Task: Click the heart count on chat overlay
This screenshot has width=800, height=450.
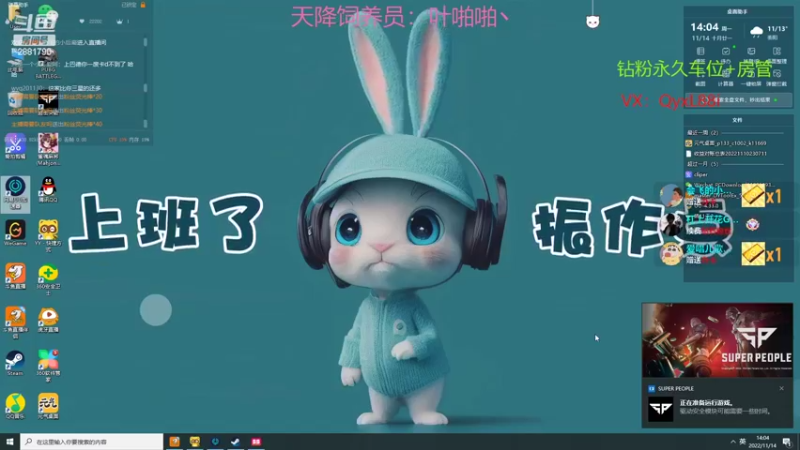Action: (x=90, y=21)
